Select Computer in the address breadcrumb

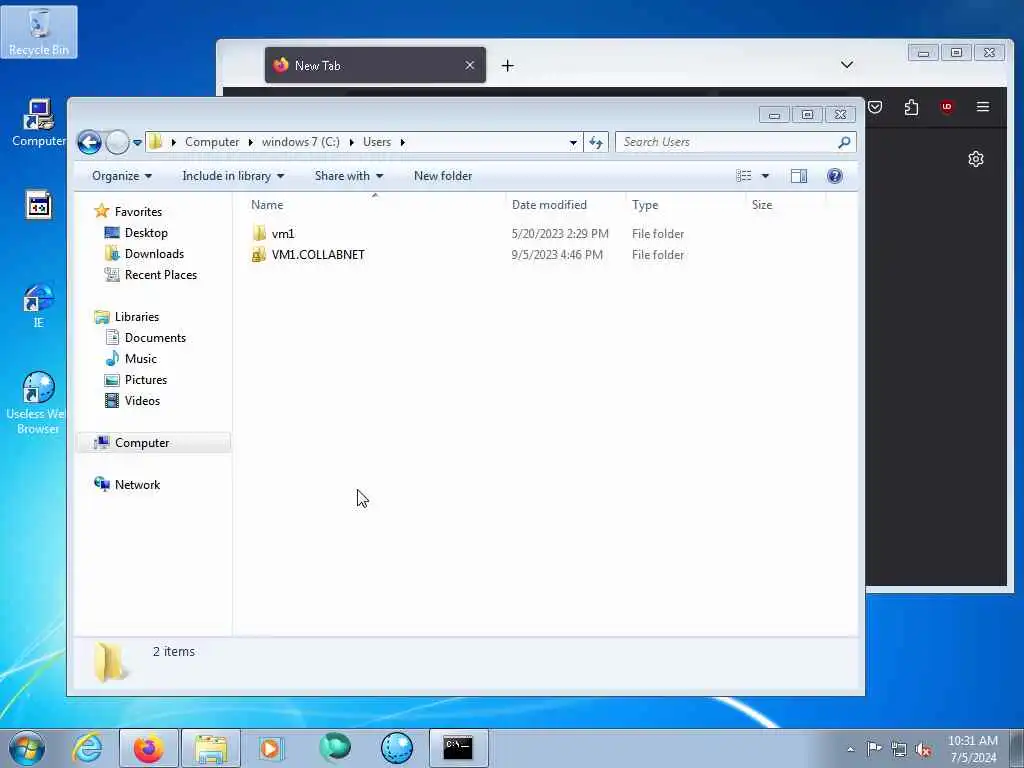pos(212,142)
